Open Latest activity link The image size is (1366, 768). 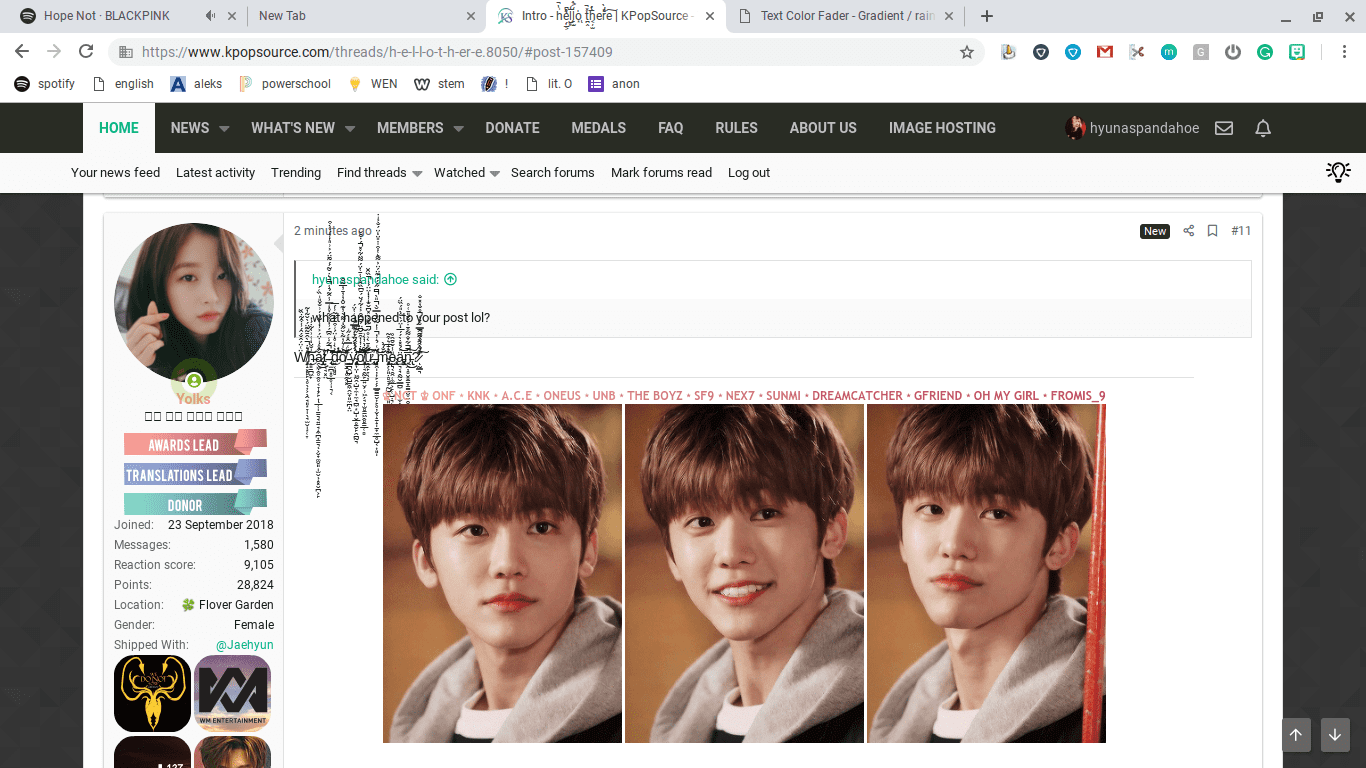[215, 173]
